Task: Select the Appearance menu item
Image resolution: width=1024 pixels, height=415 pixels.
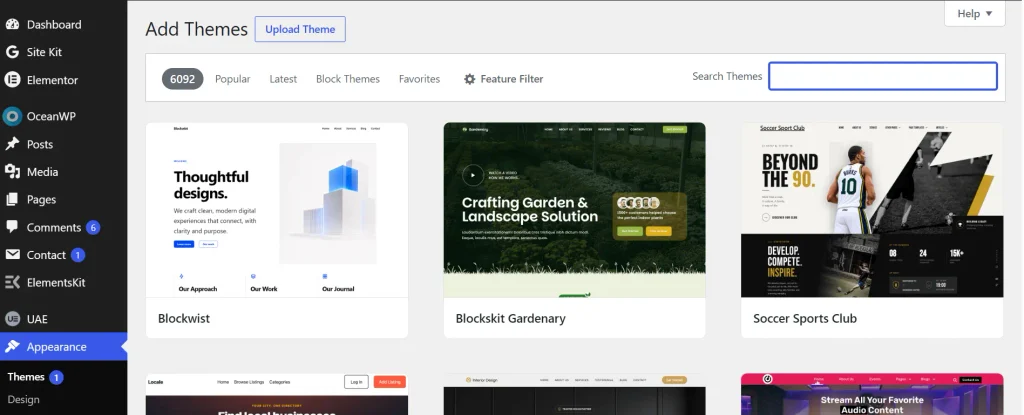Action: (x=63, y=346)
